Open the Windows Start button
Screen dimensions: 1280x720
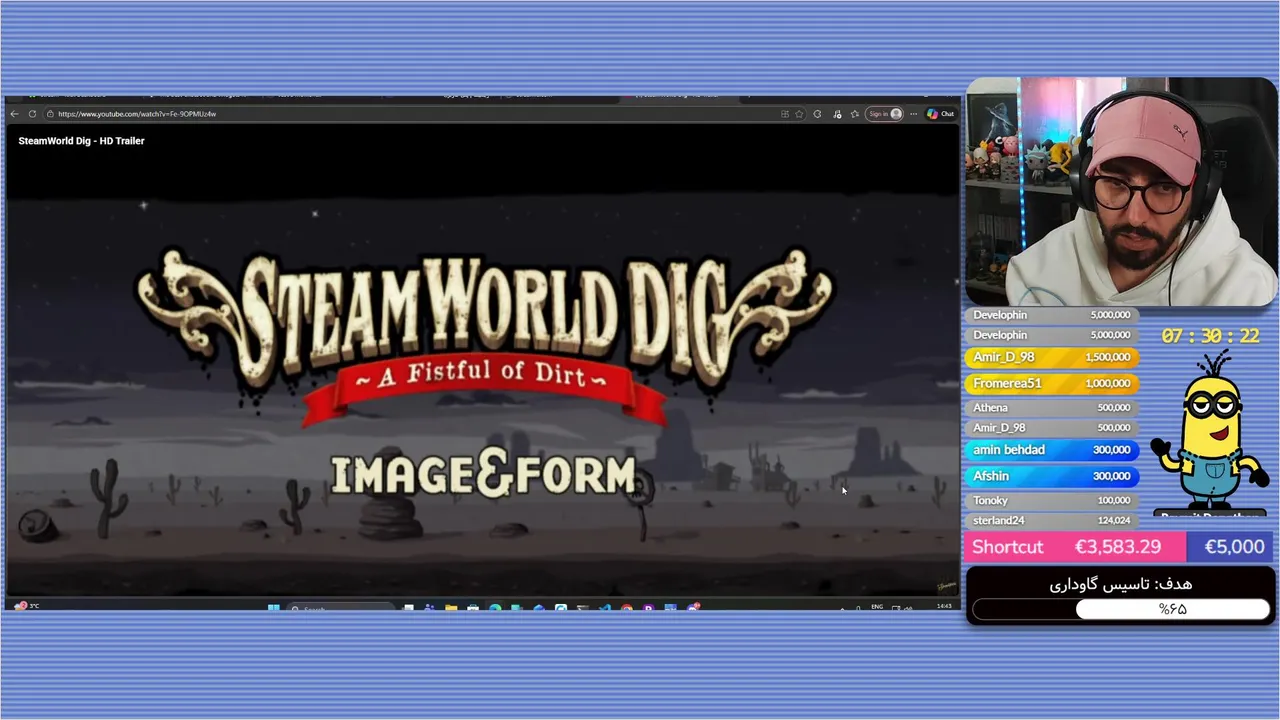[273, 607]
